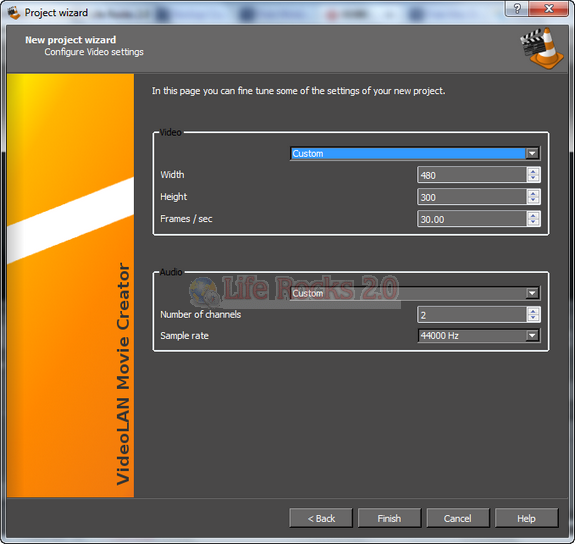
Task: Close the Project wizard window
Action: click(x=549, y=9)
